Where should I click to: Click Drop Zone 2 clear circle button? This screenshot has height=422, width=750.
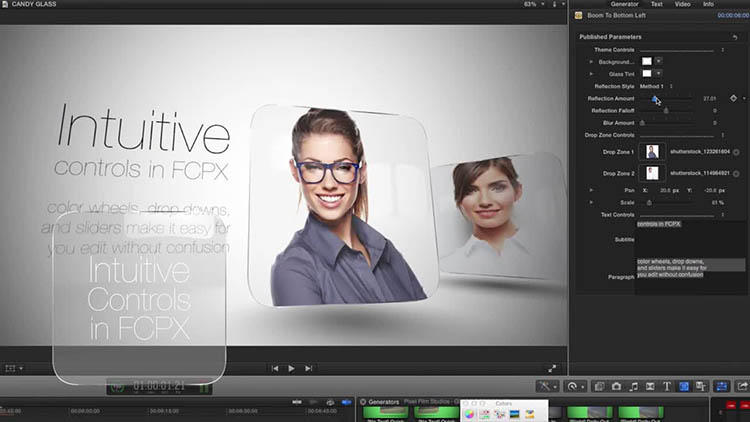(736, 173)
